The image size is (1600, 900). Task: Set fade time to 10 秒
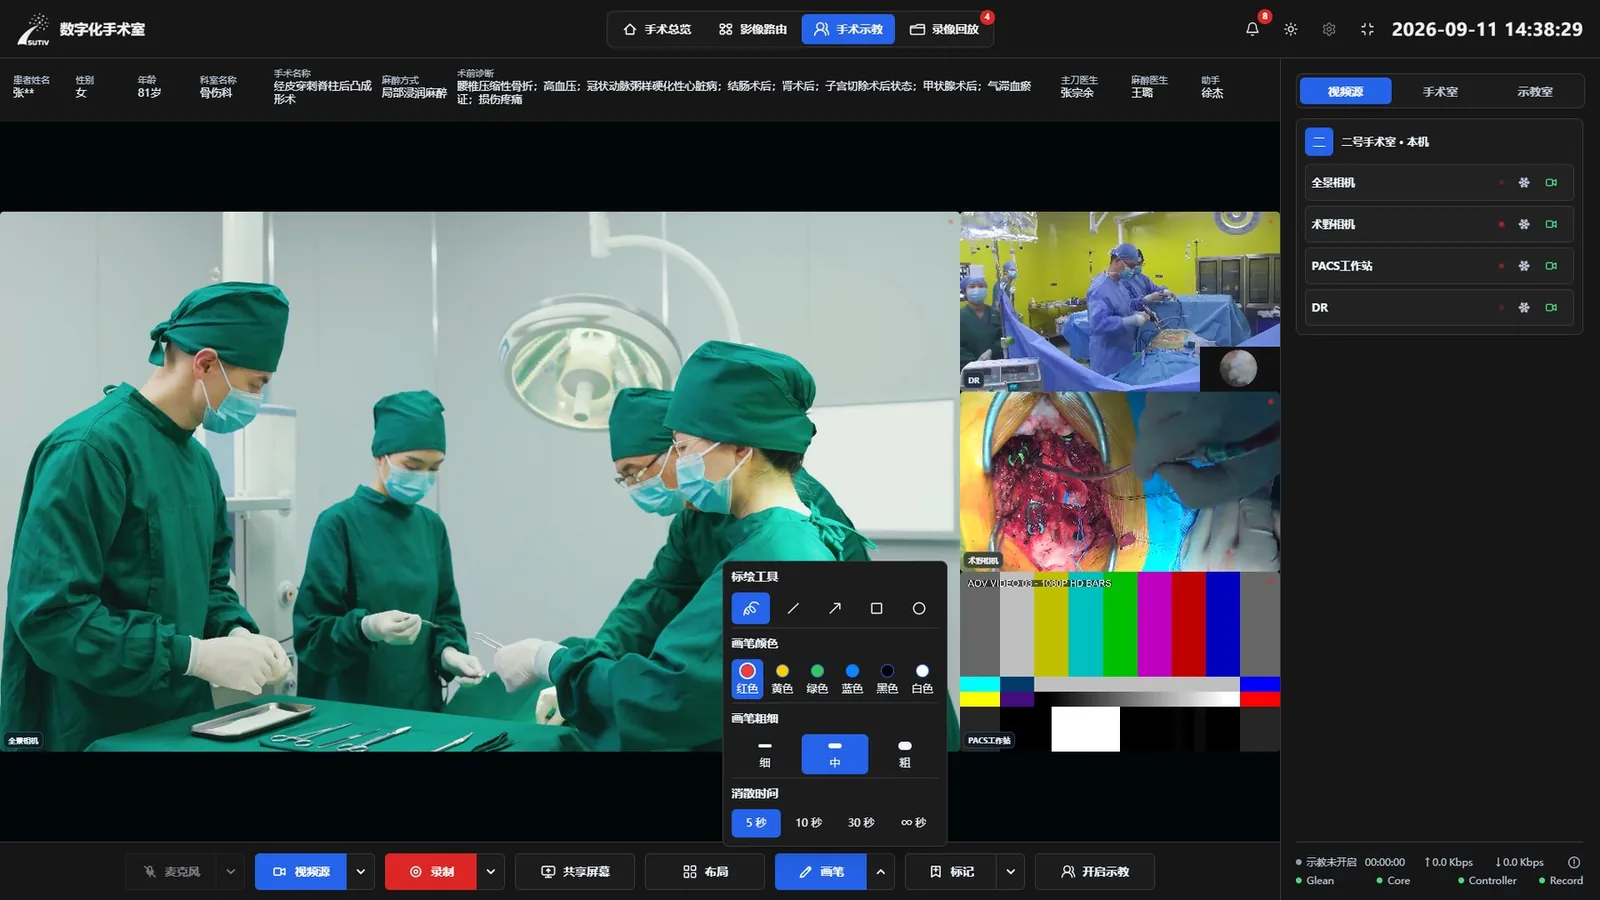tap(809, 822)
